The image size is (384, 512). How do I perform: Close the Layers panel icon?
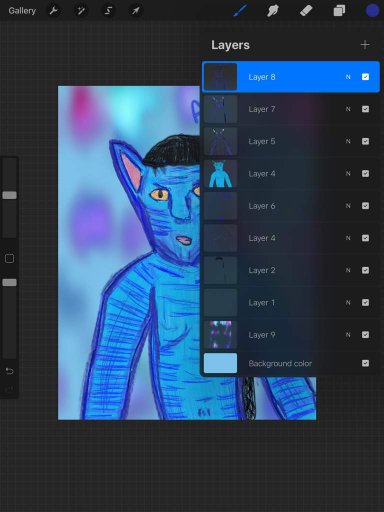click(339, 11)
